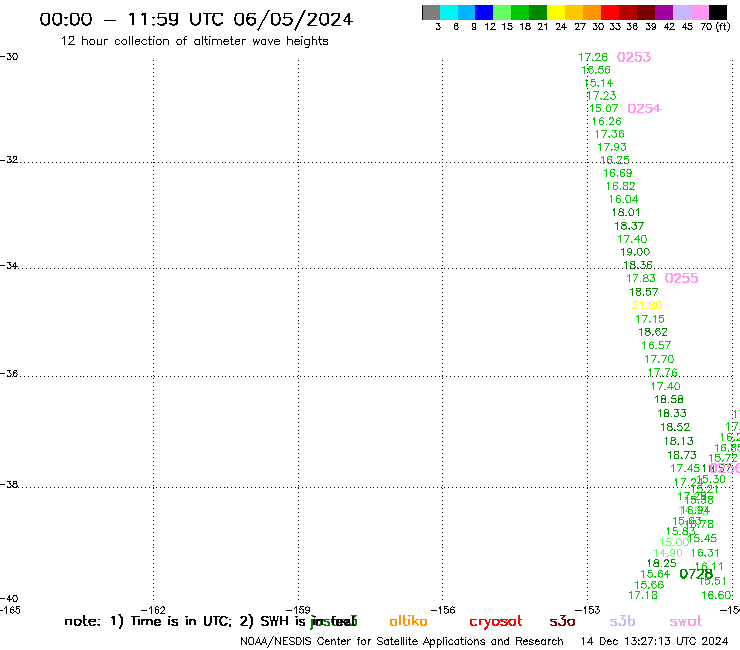Click the -36 latitude axis label

pos(9,373)
